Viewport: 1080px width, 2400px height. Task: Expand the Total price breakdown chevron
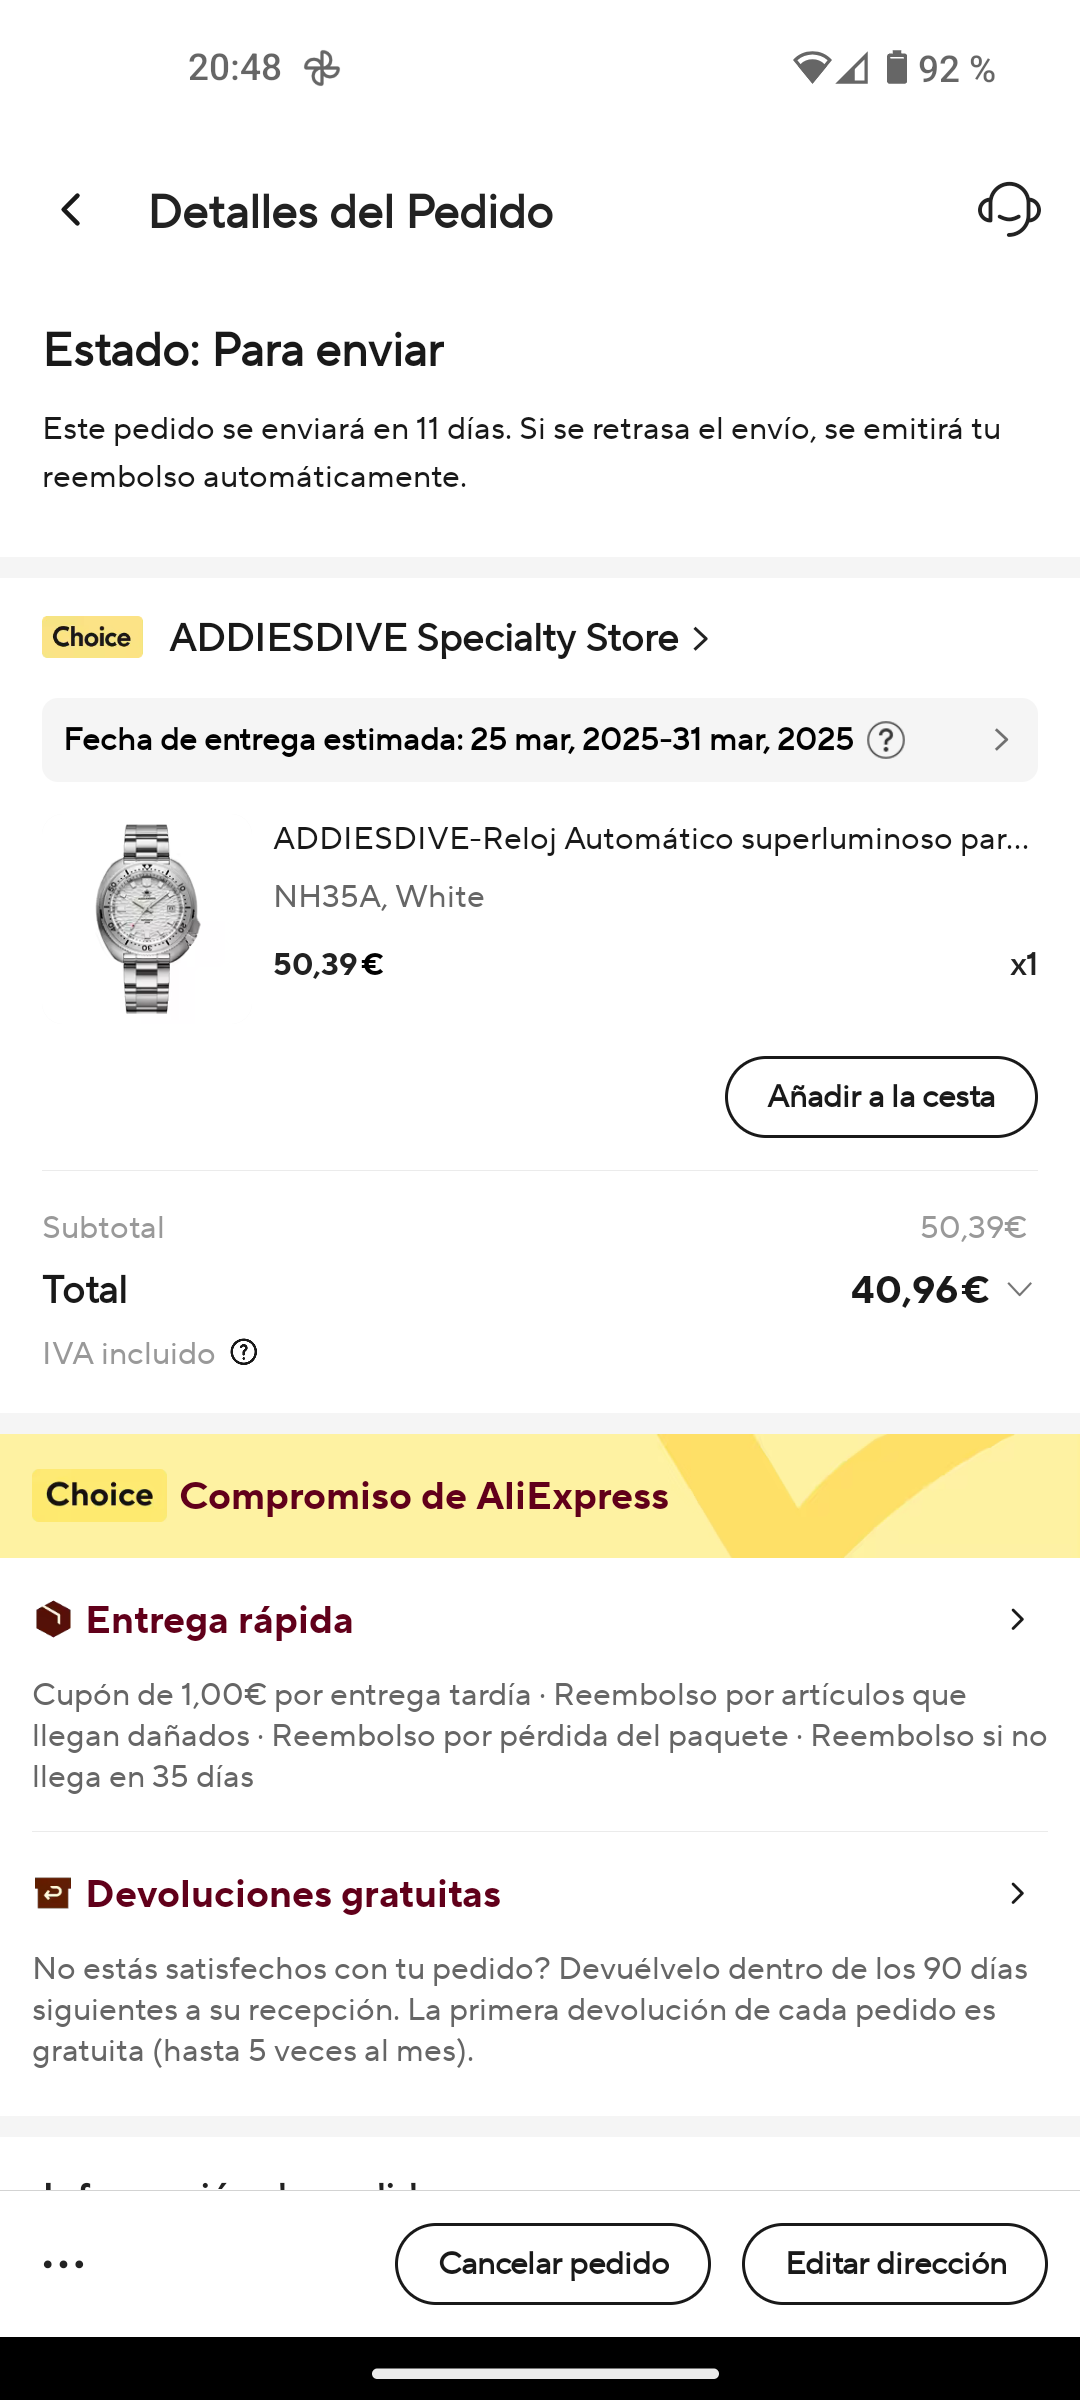[x=1019, y=1289]
